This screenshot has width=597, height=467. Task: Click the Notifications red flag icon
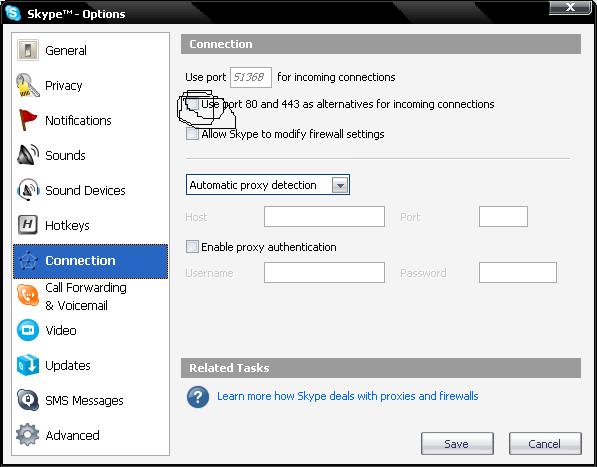click(27, 120)
